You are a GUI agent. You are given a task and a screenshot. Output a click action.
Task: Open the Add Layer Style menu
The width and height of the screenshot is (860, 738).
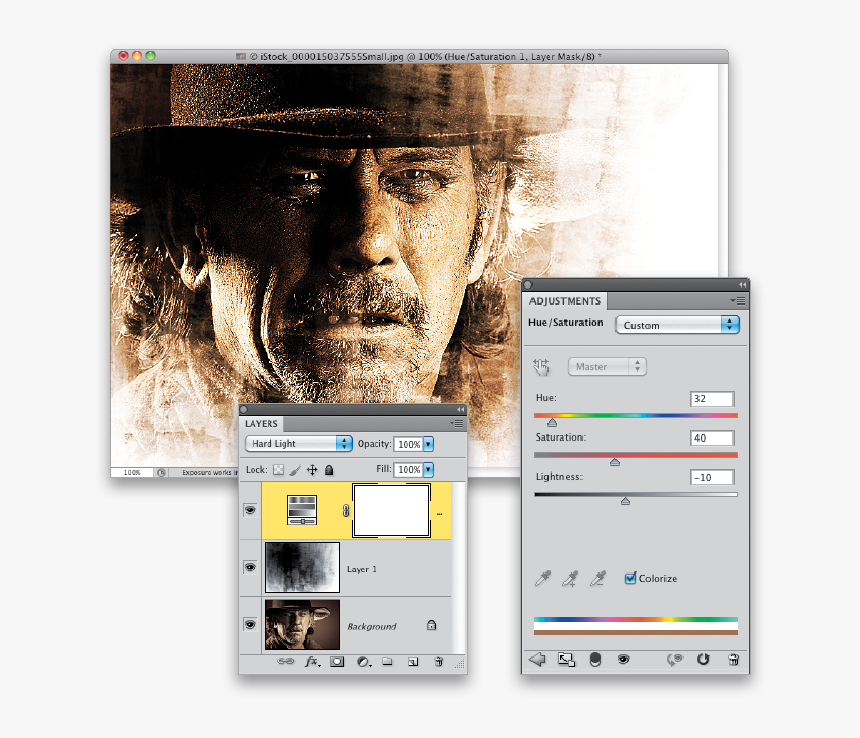(x=314, y=662)
